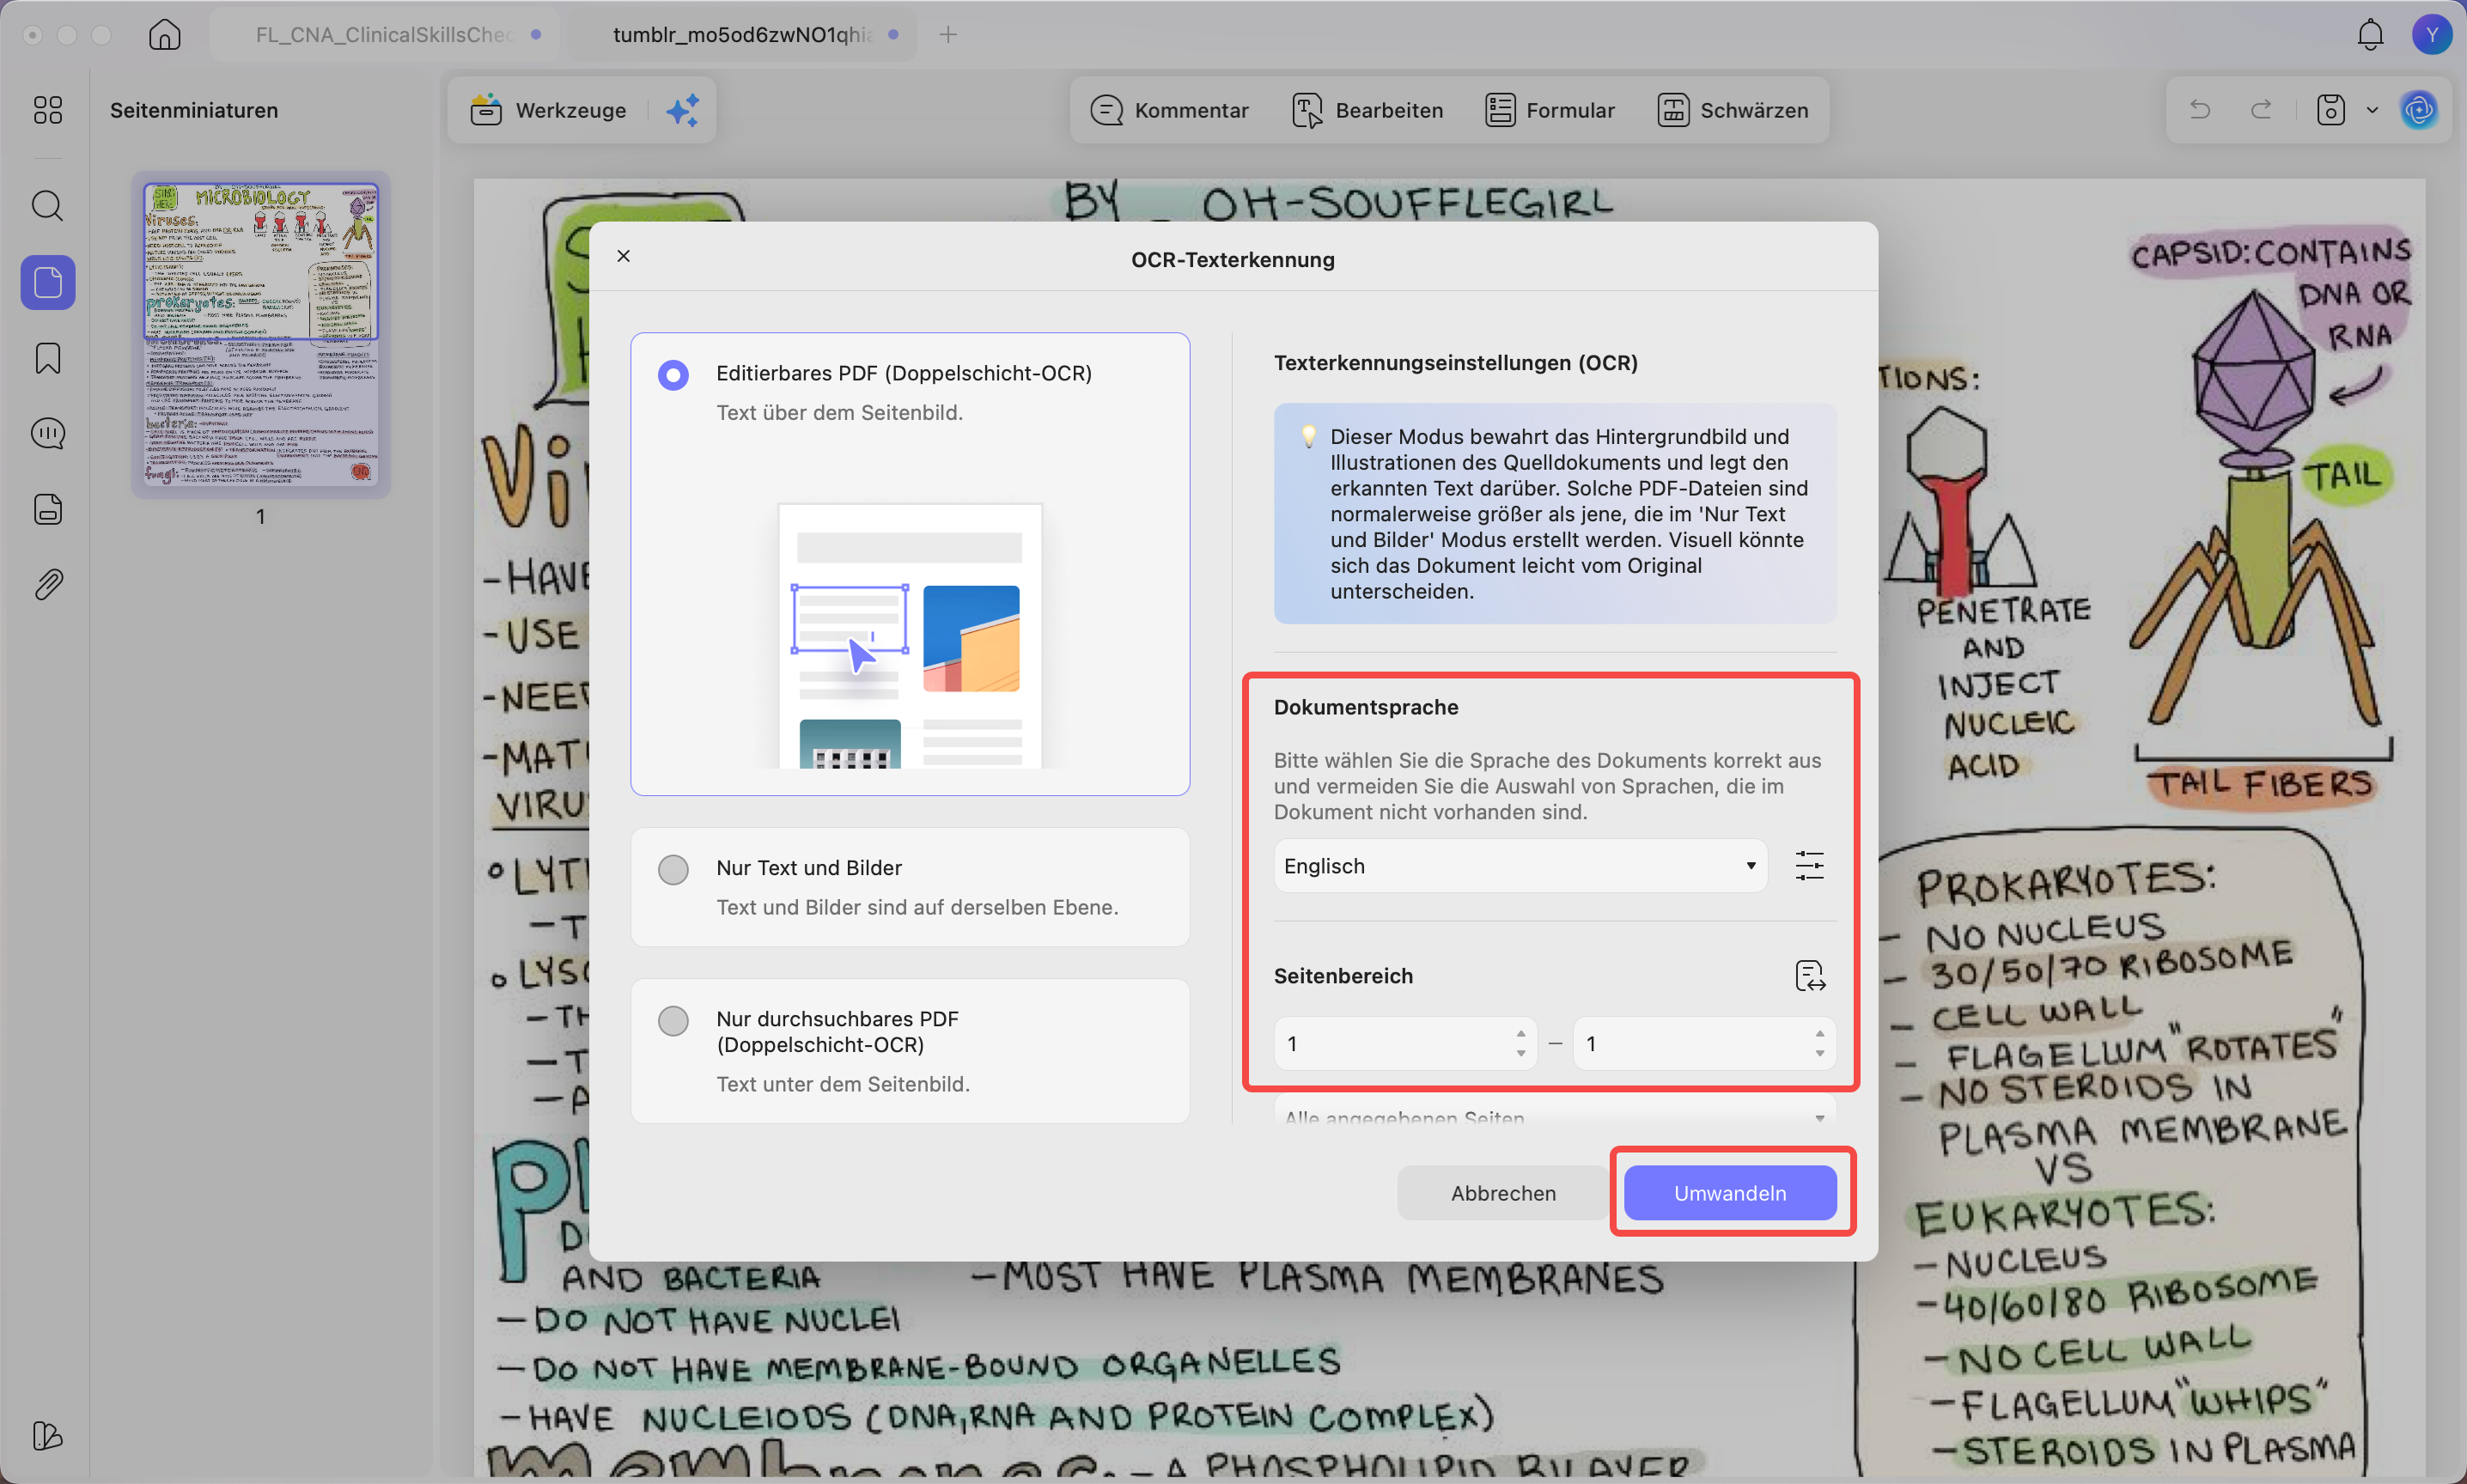Click the Seitenbereich heading
The width and height of the screenshot is (2467, 1484).
click(1343, 976)
